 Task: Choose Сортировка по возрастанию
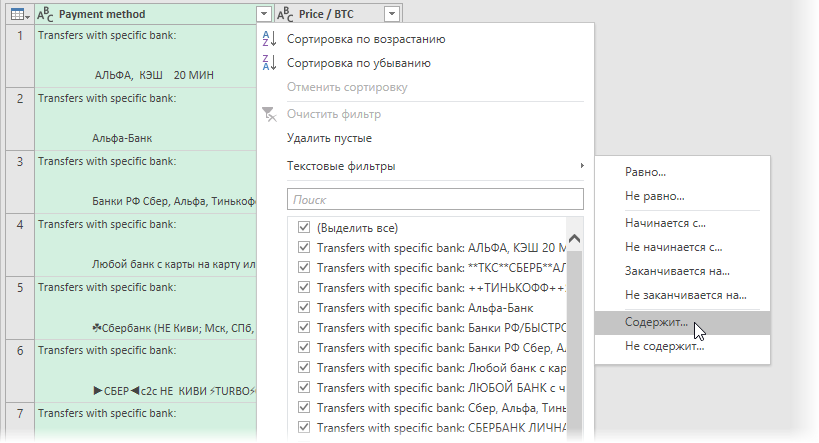(366, 39)
